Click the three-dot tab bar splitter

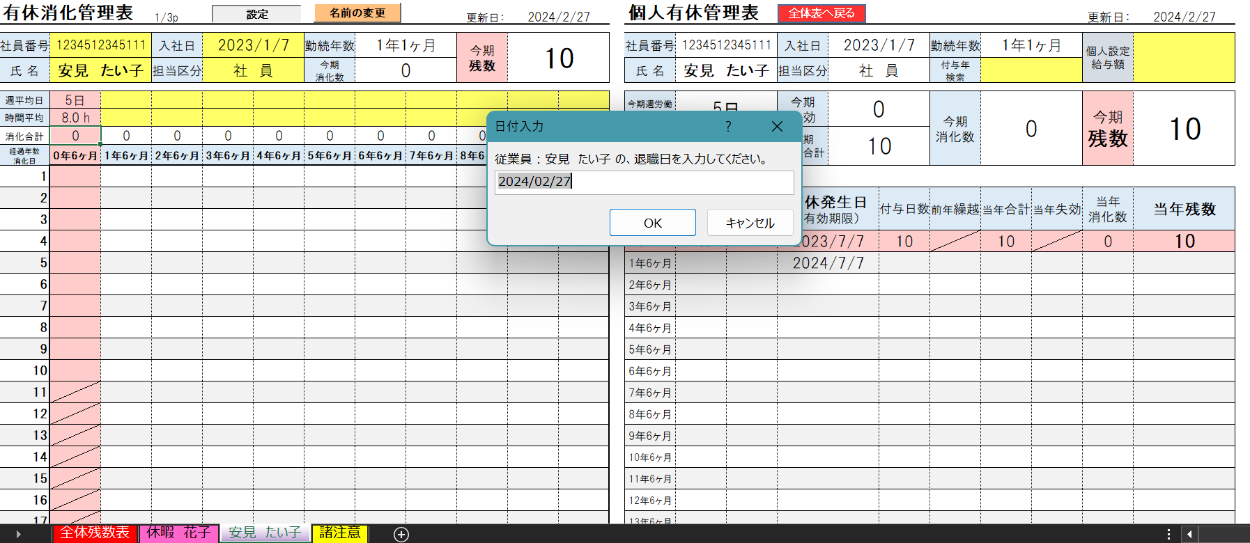point(1168,534)
